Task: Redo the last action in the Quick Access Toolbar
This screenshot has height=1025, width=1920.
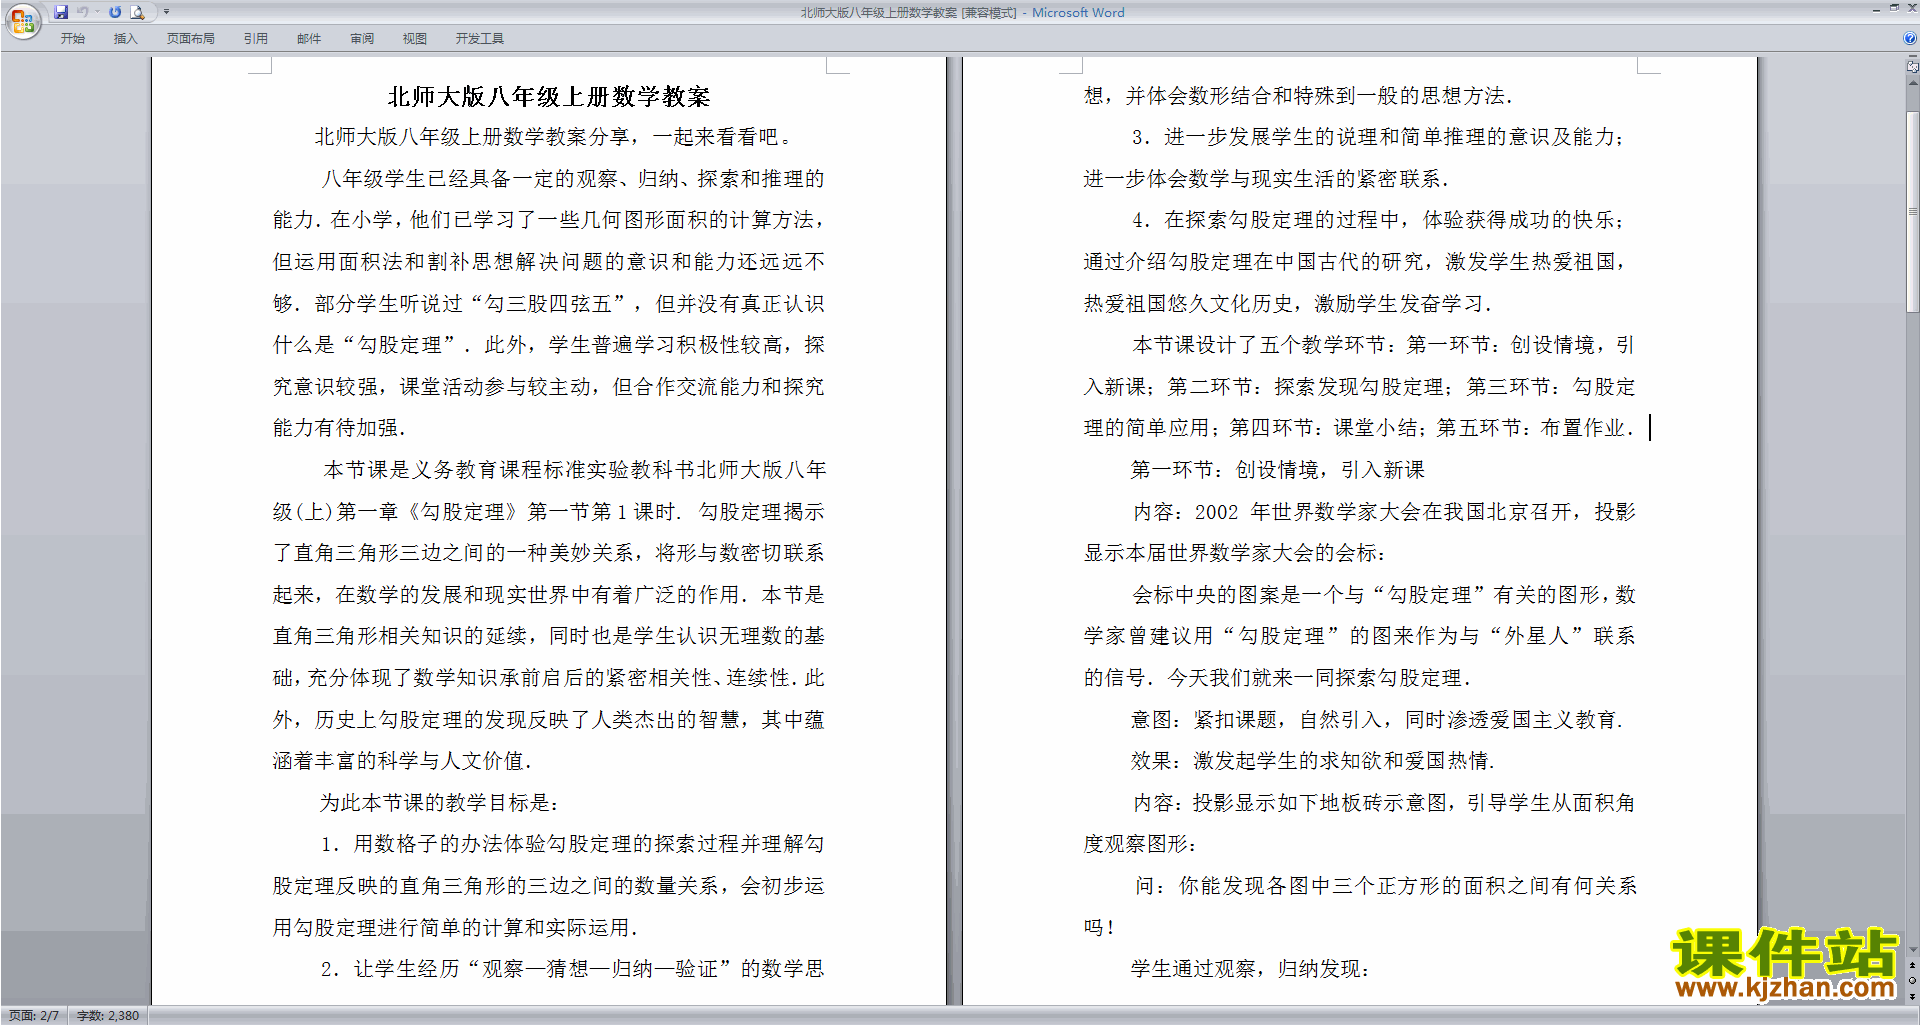Action: (115, 12)
